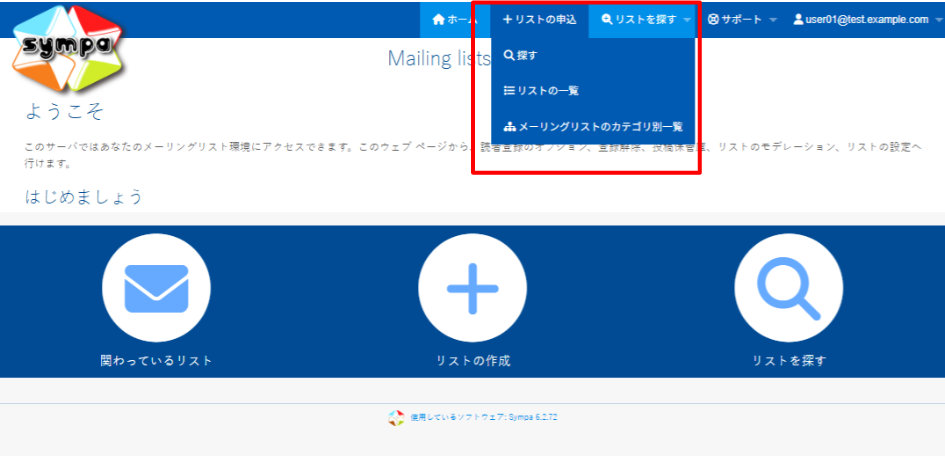Click the Mailing lists page title
945x456 pixels.
439,58
